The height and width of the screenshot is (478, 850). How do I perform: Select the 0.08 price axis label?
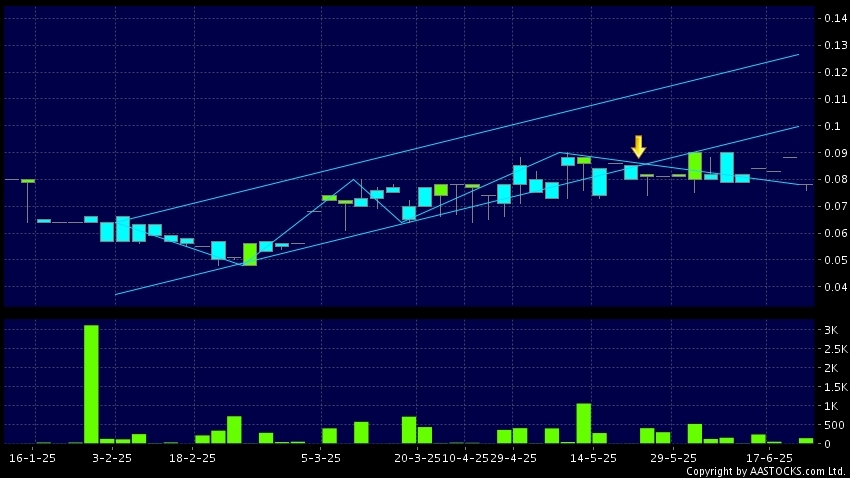point(835,179)
